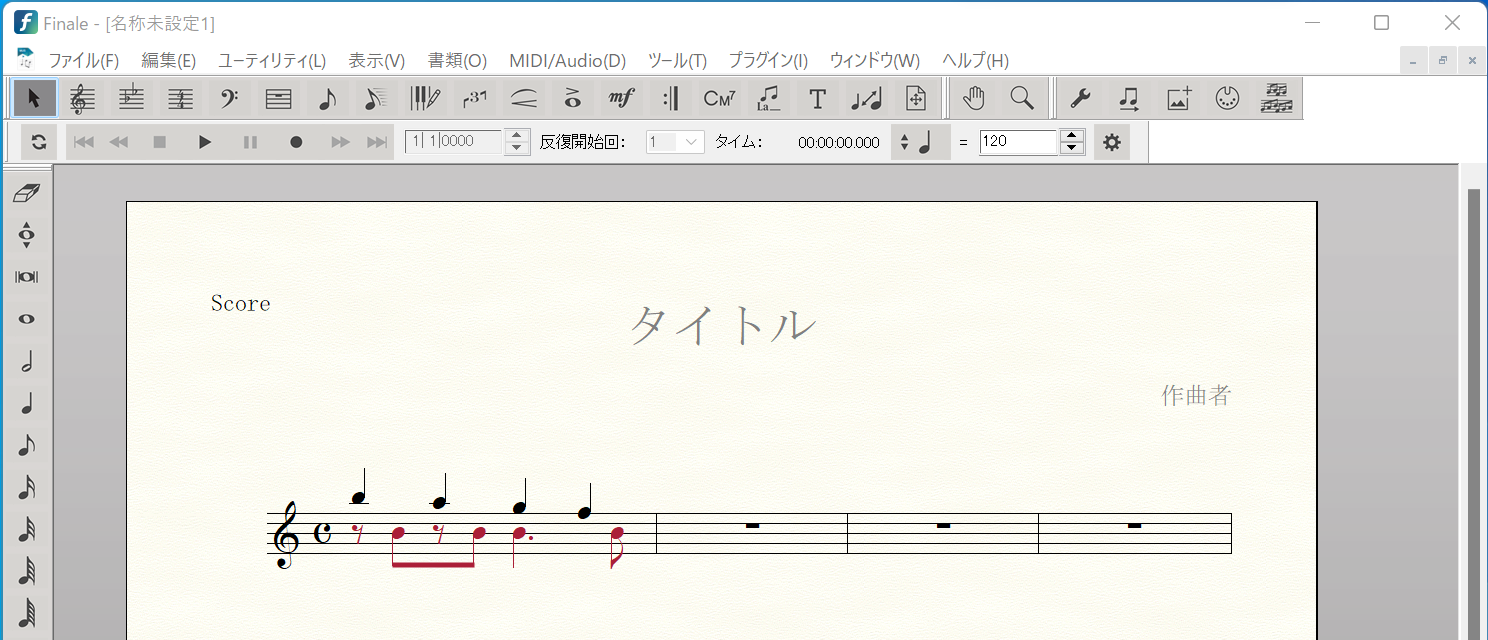The image size is (1488, 640).
Task: Open the ユーティリティ(L) menu
Action: (x=272, y=61)
